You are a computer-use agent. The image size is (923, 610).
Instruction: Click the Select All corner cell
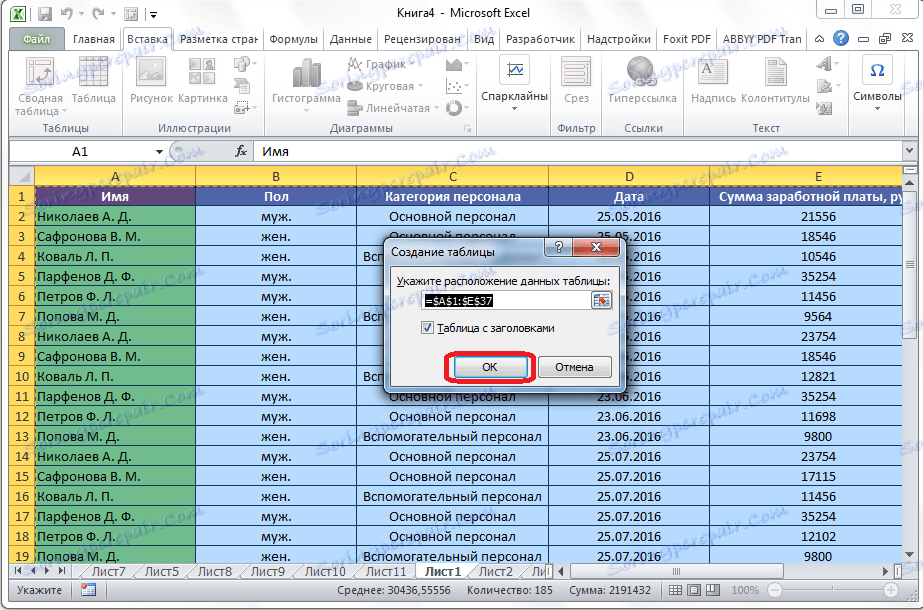(22, 176)
